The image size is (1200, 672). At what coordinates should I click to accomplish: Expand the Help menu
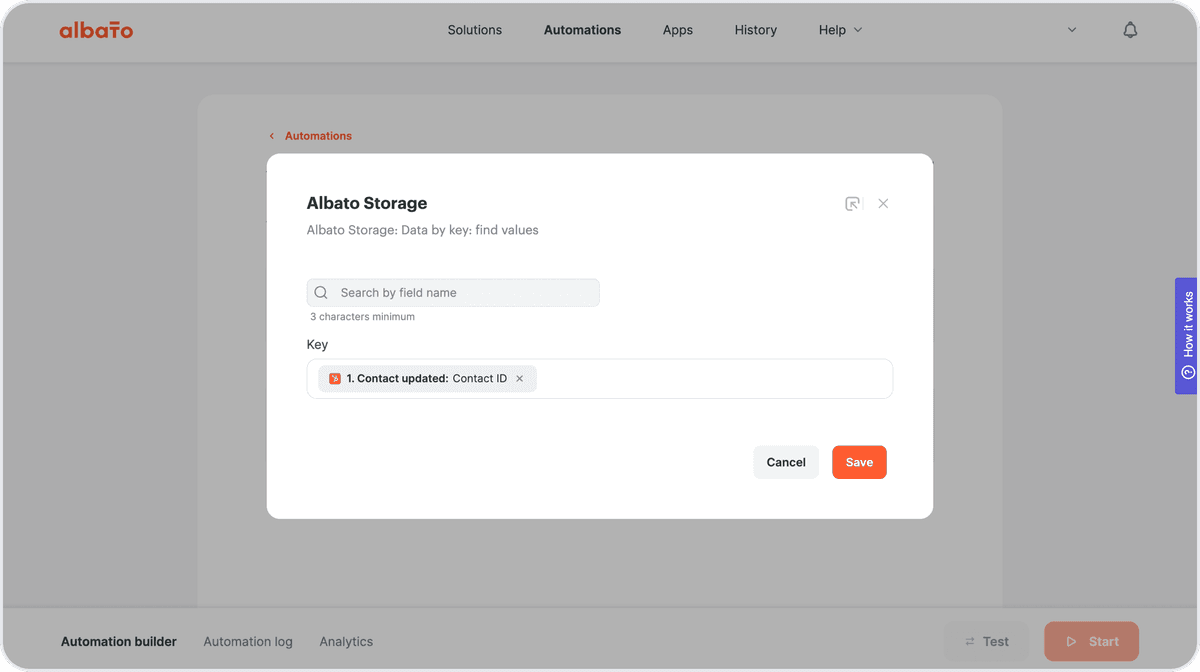[840, 30]
